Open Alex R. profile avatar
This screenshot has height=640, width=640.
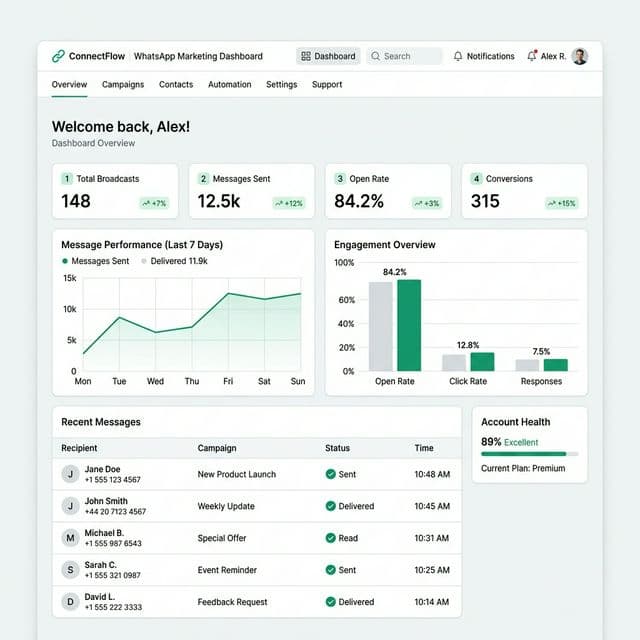point(580,56)
